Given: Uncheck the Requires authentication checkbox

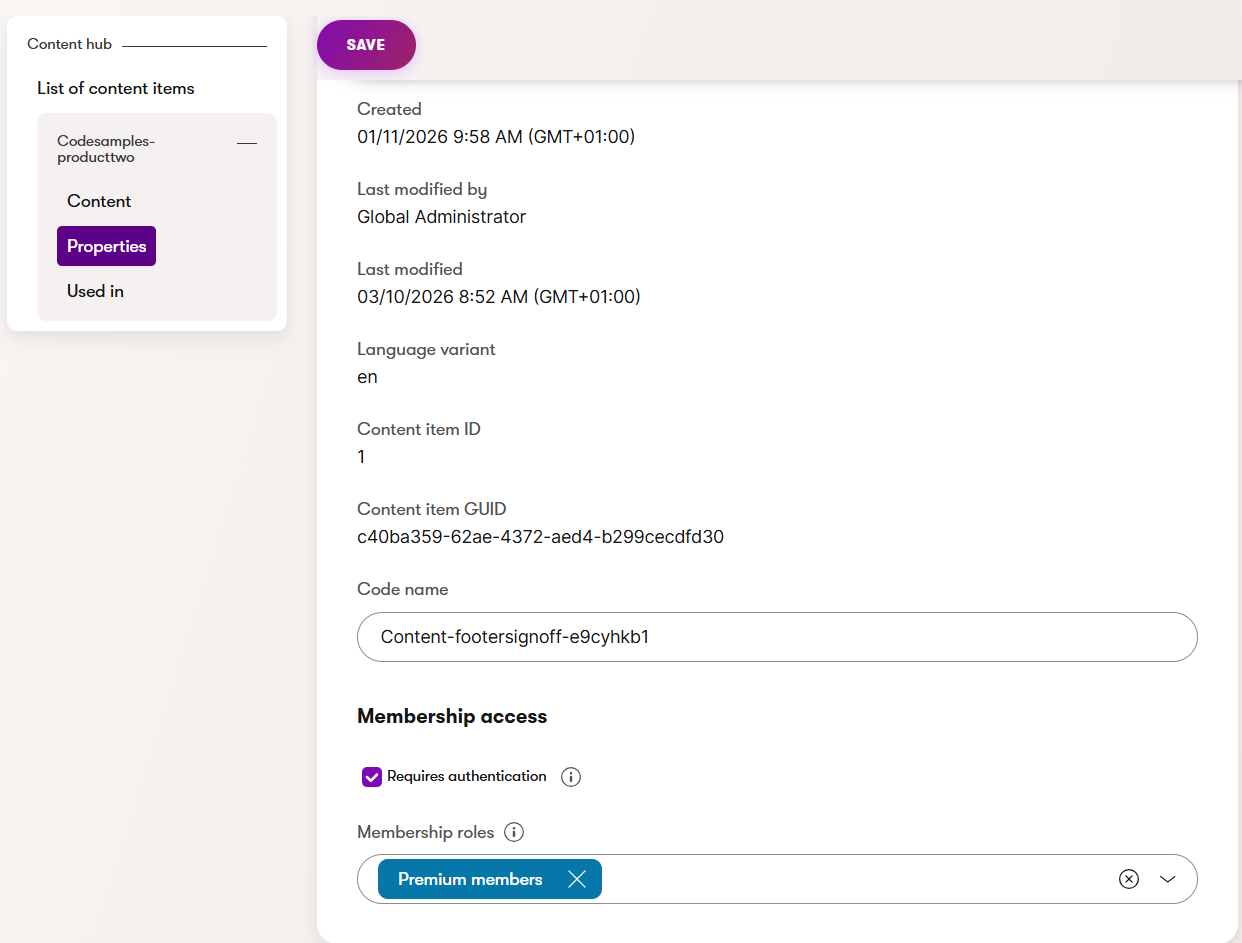Looking at the screenshot, I should pos(371,776).
